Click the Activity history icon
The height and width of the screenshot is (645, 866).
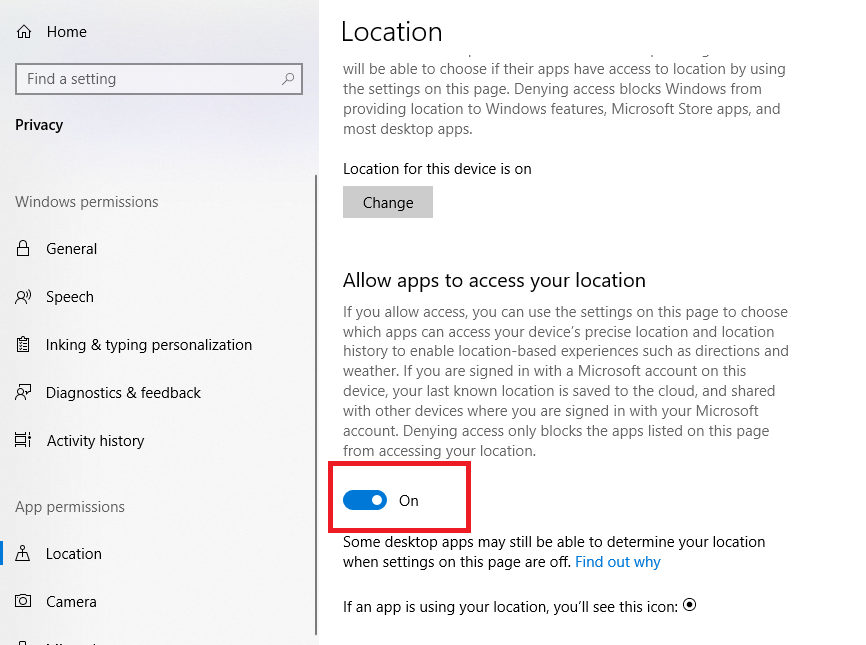pyautogui.click(x=22, y=441)
